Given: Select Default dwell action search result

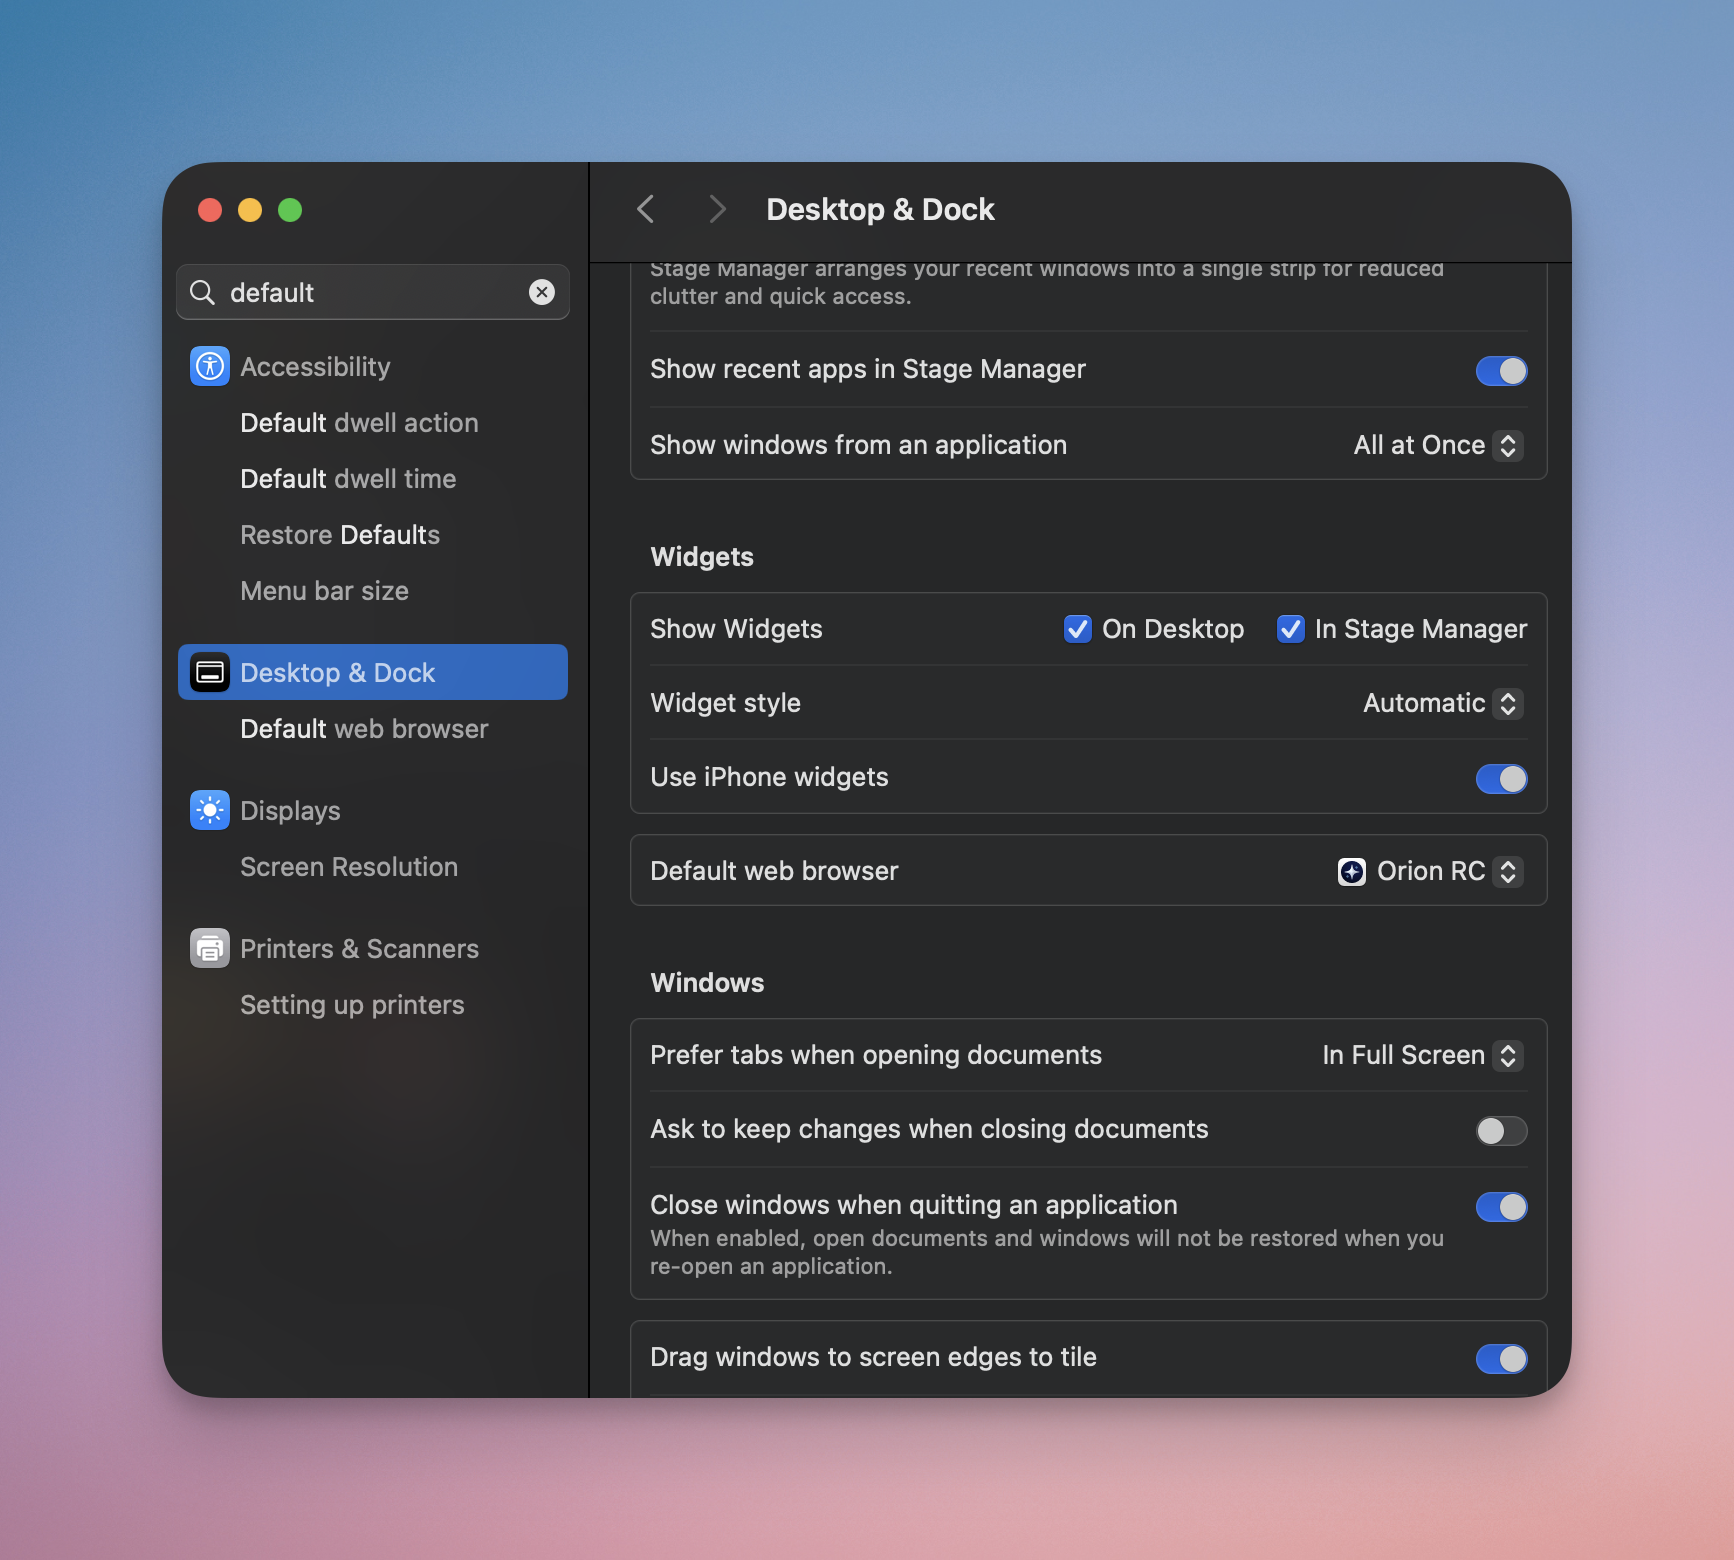Looking at the screenshot, I should pyautogui.click(x=359, y=423).
